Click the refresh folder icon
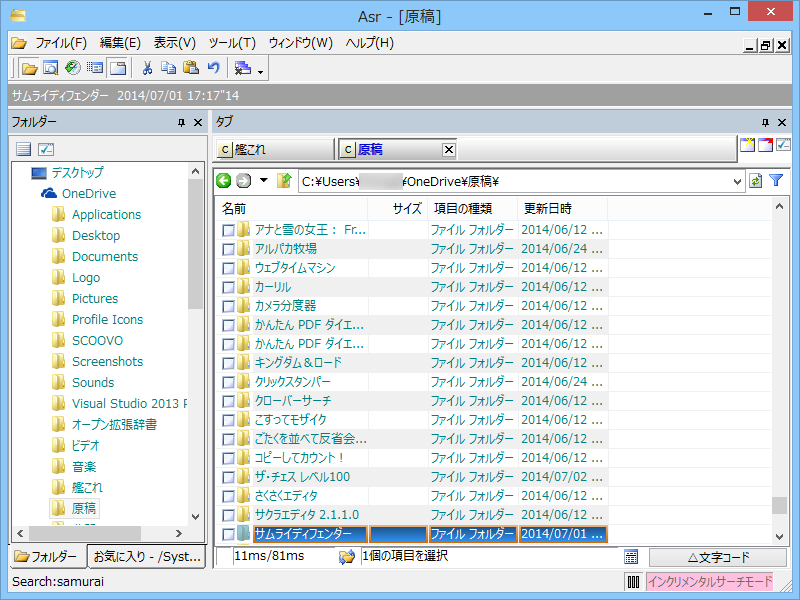 (x=756, y=181)
